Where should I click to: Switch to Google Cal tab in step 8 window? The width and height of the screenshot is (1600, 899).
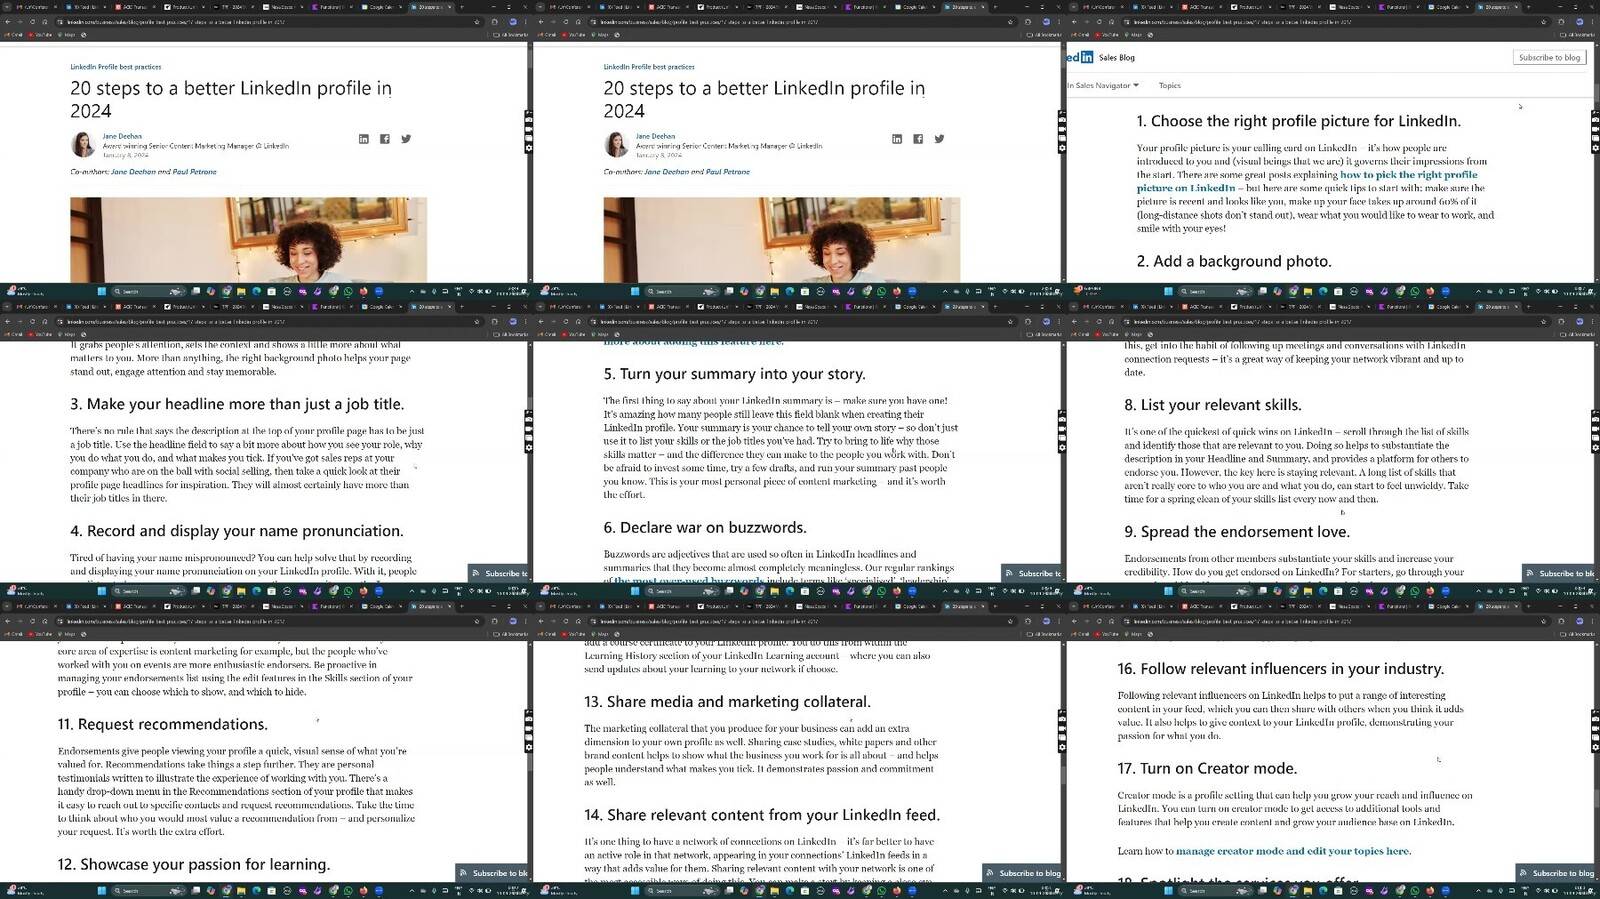coord(1447,306)
